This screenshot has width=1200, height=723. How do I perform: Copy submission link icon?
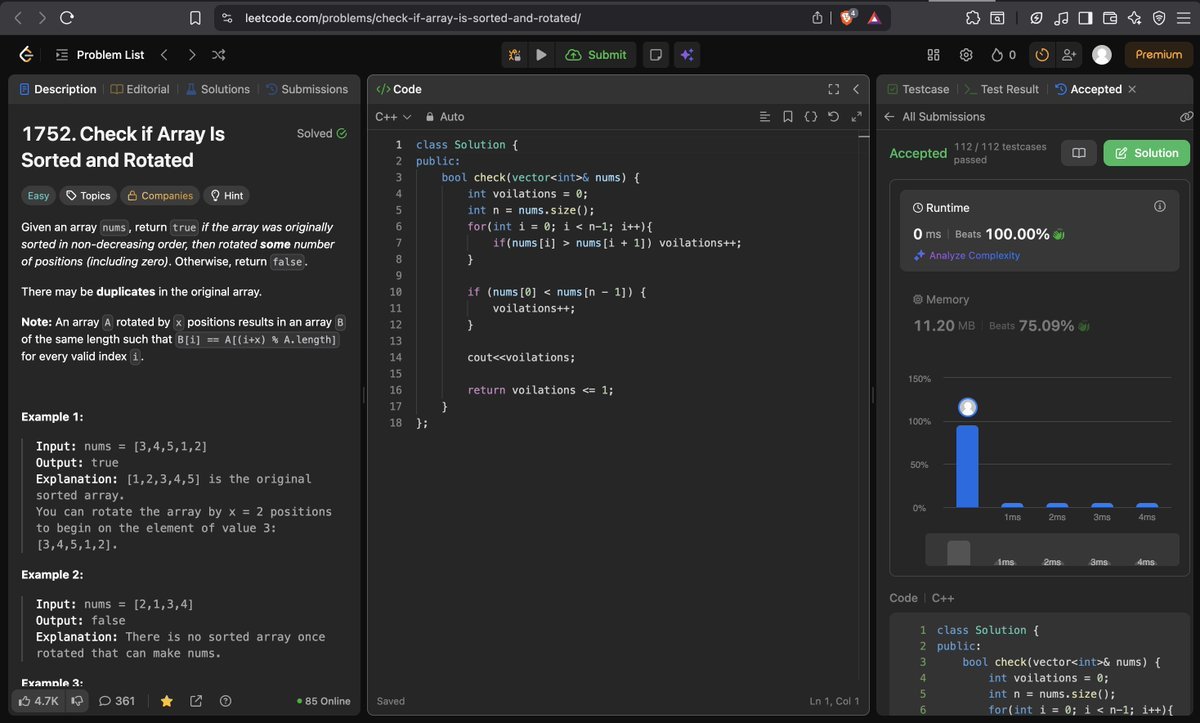(1186, 117)
